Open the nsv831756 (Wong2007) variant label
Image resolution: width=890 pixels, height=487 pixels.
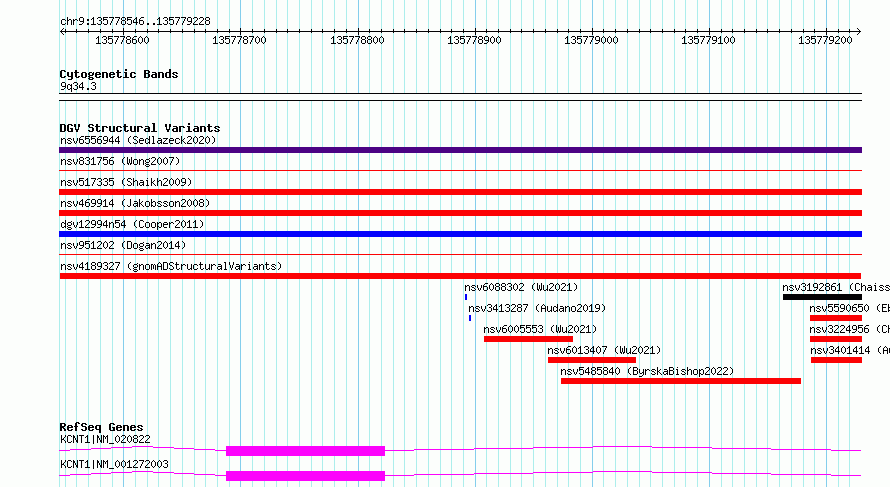pyautogui.click(x=120, y=161)
